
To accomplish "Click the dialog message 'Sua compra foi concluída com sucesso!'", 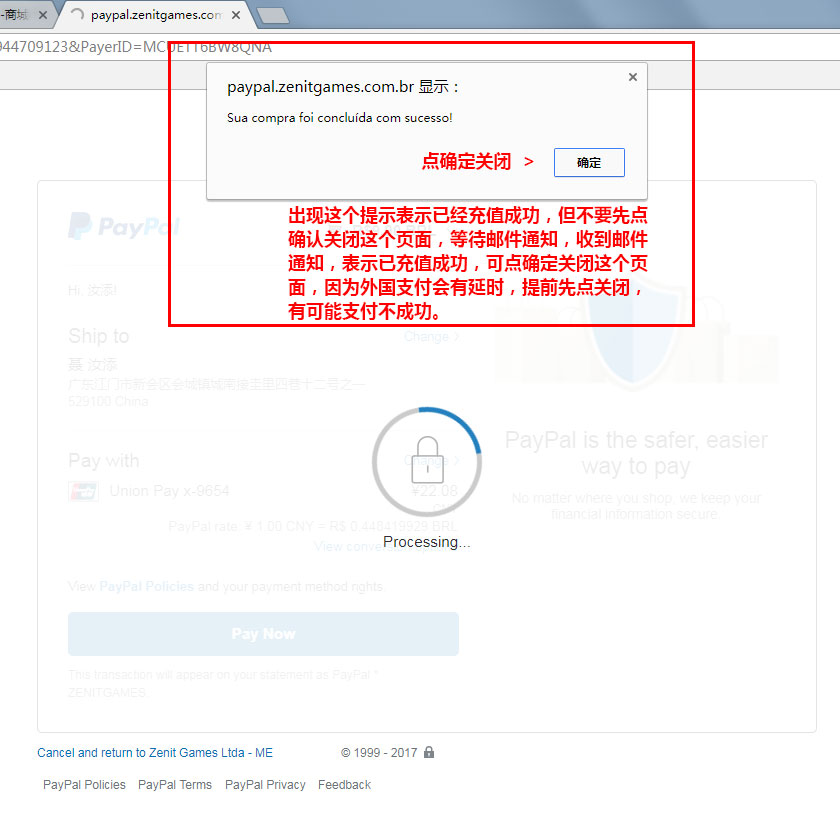I will pos(340,118).
